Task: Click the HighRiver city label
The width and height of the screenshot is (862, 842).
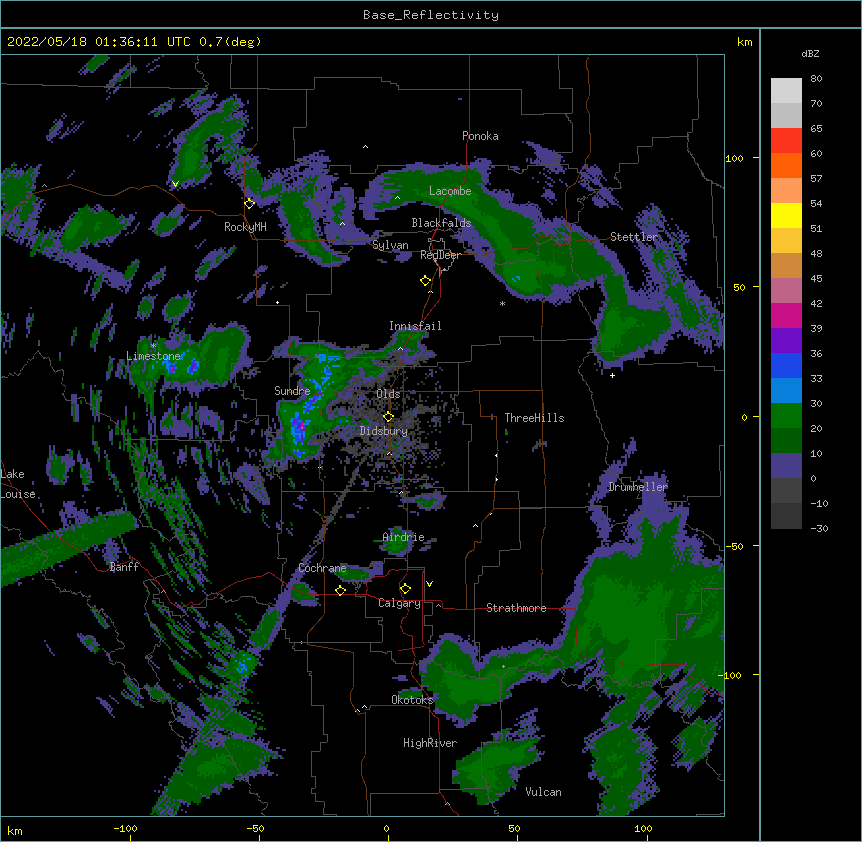Action: 430,743
